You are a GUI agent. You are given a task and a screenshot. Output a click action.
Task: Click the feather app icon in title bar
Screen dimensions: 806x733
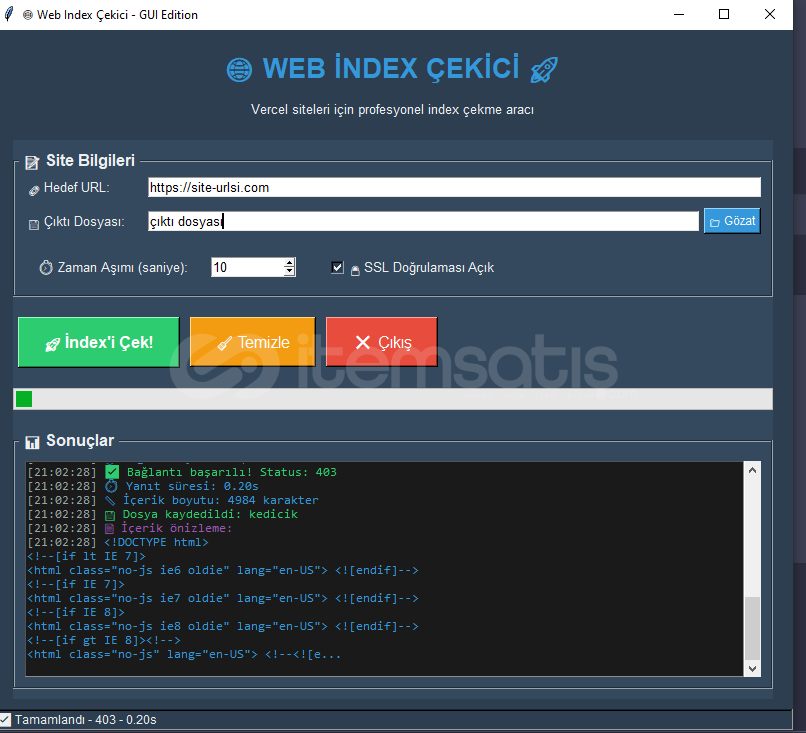tap(10, 14)
